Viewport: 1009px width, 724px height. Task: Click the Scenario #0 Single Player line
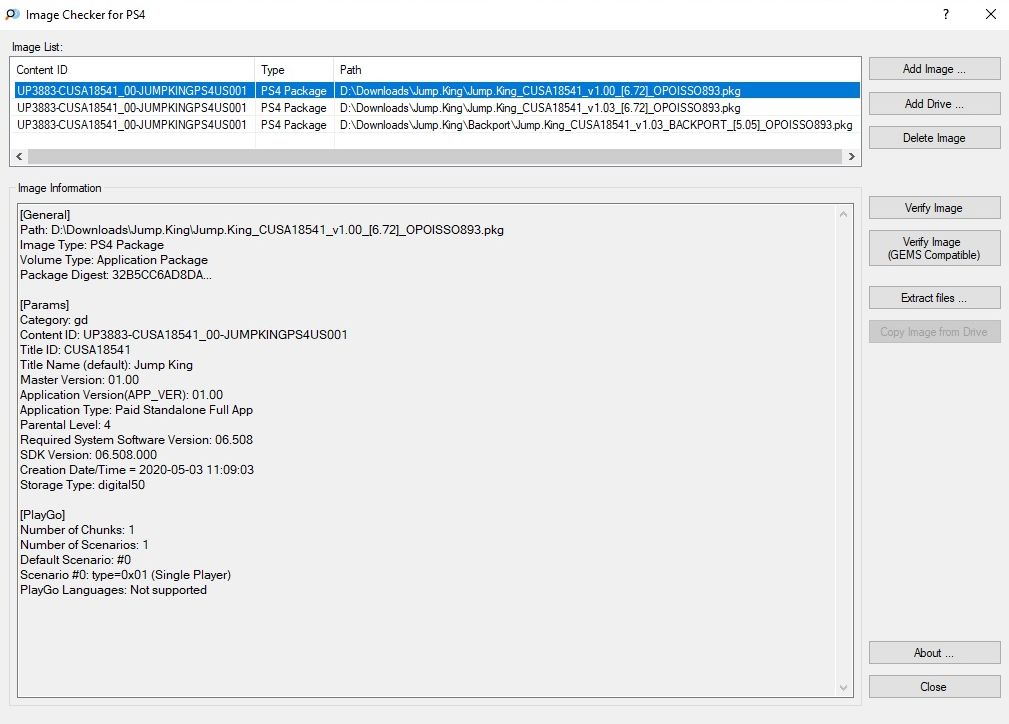click(125, 575)
